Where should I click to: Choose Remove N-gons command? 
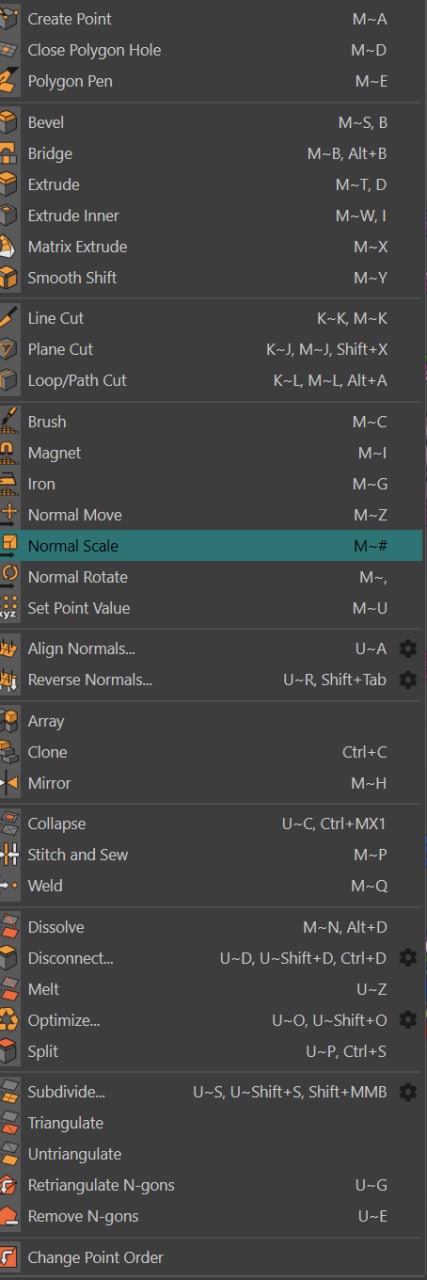coord(211,1216)
